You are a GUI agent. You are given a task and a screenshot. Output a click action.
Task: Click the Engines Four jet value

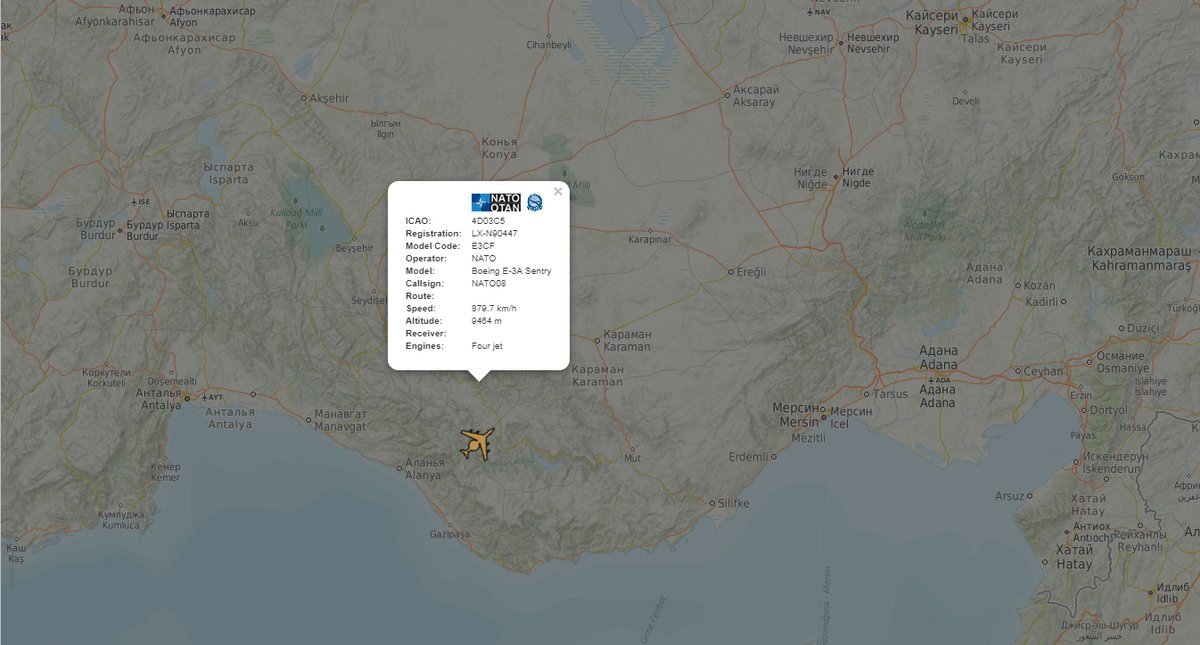(x=488, y=346)
